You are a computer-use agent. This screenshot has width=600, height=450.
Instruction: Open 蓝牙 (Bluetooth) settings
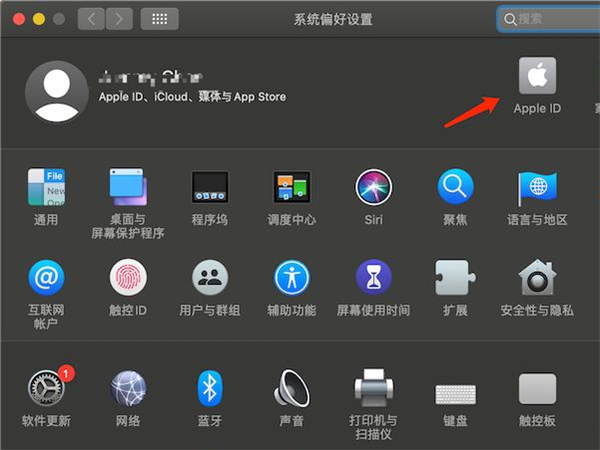coord(210,387)
